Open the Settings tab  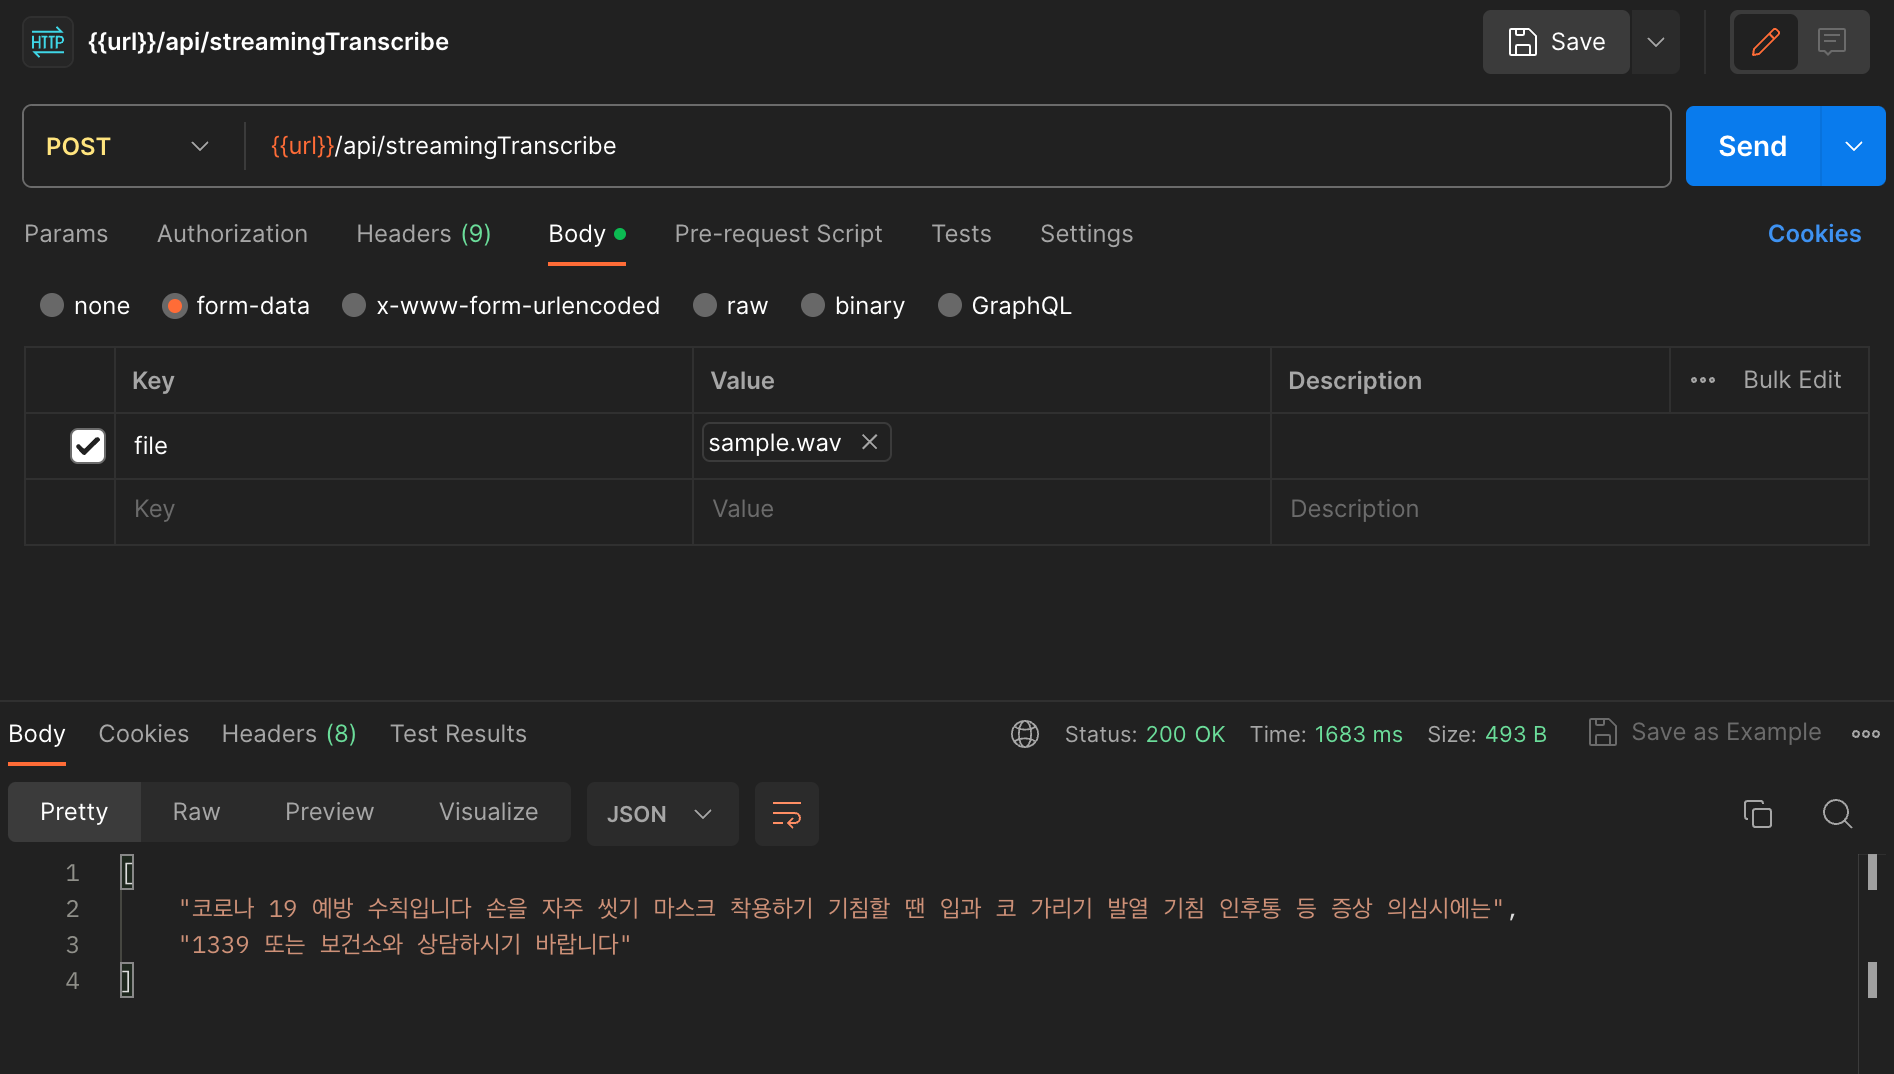1086,234
